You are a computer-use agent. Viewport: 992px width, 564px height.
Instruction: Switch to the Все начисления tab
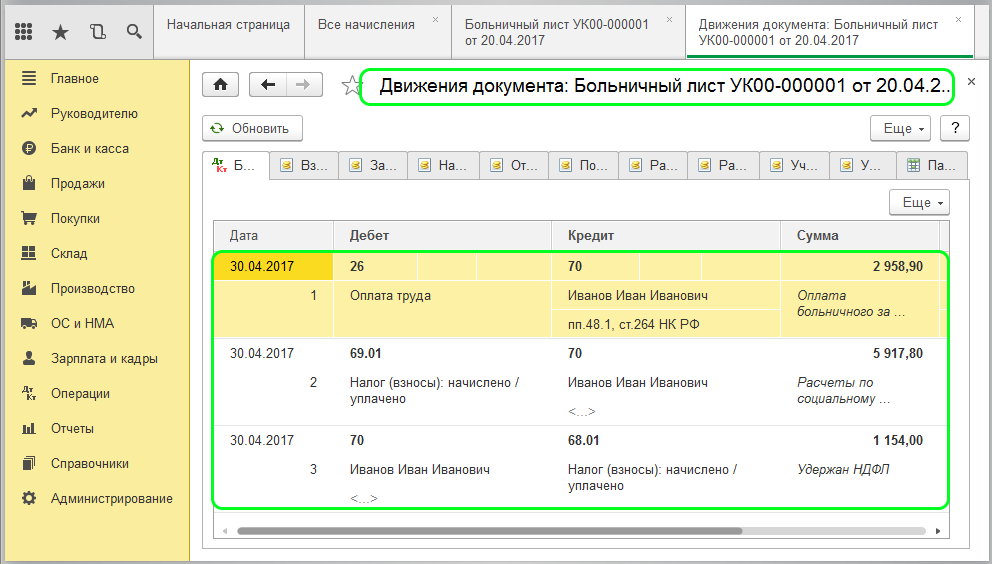(x=366, y=24)
